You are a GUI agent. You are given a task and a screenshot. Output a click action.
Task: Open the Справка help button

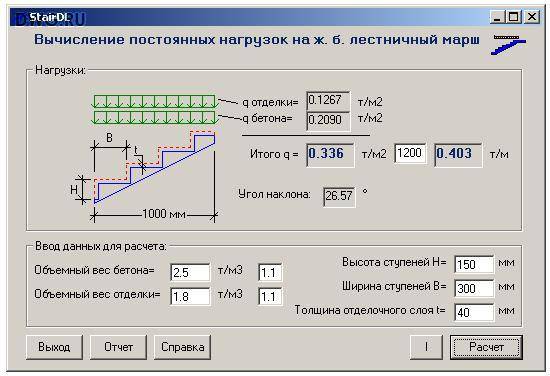click(182, 347)
